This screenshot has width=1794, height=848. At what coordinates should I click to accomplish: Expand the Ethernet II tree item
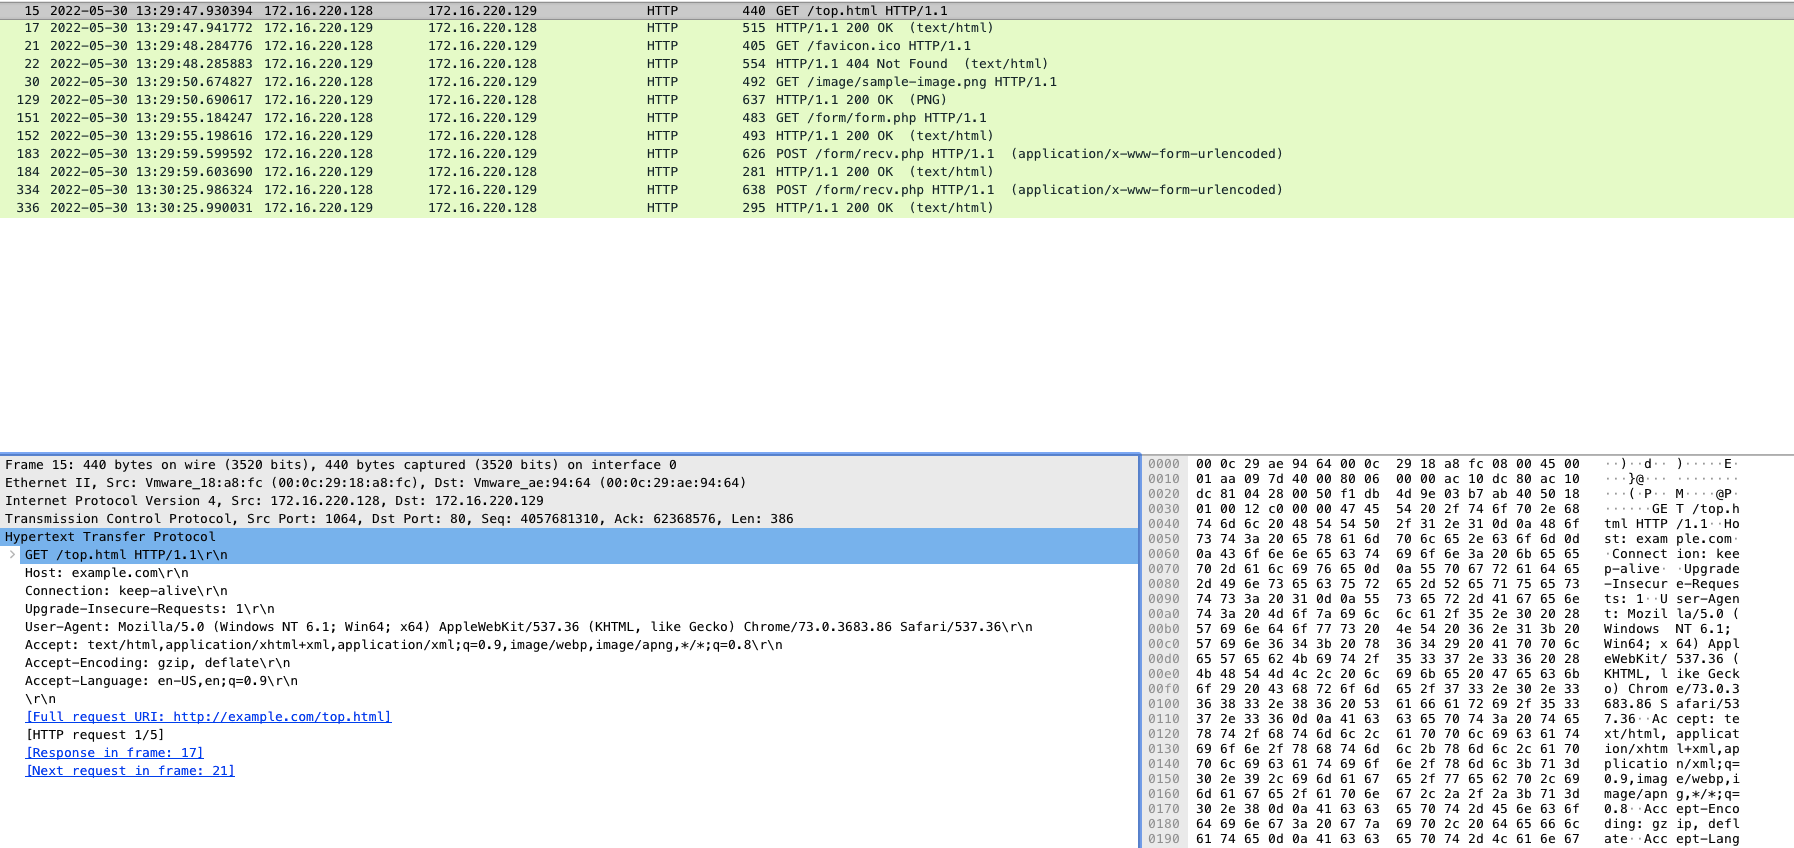pos(375,483)
